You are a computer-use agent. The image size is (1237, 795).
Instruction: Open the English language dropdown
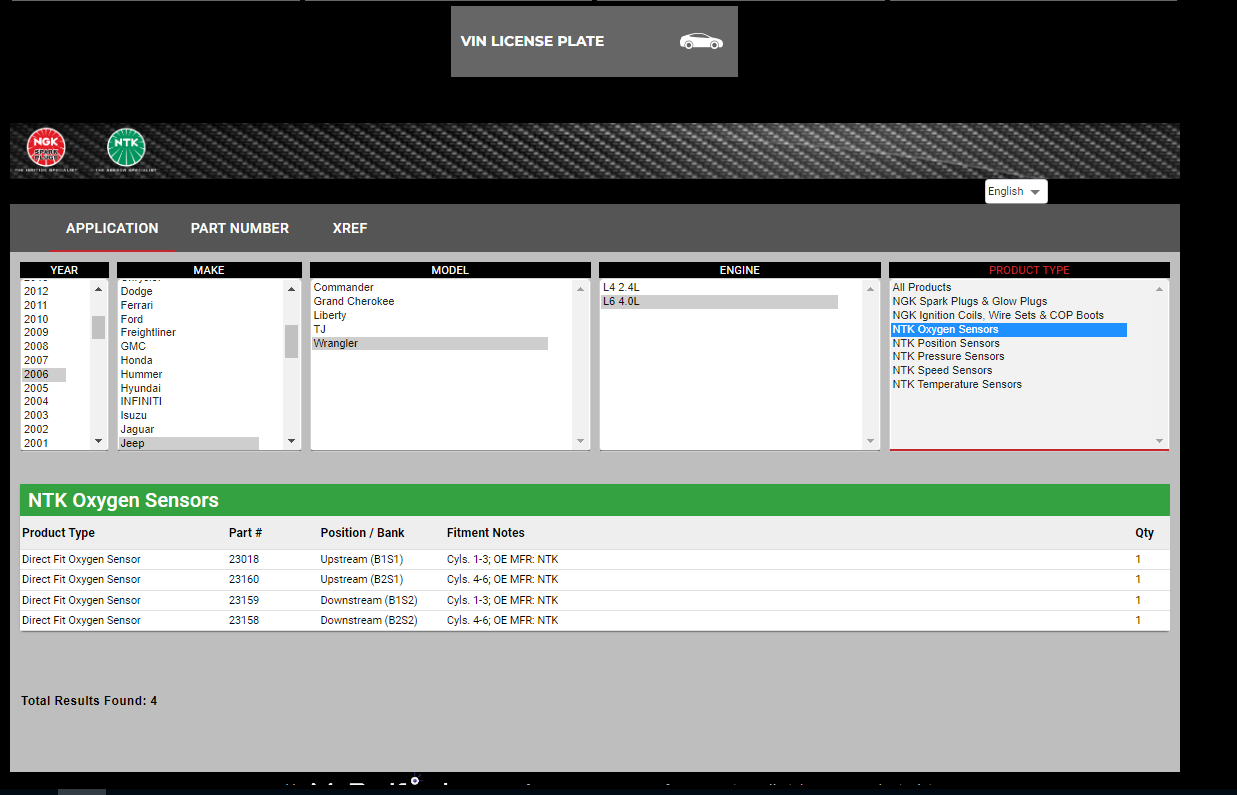[1015, 191]
